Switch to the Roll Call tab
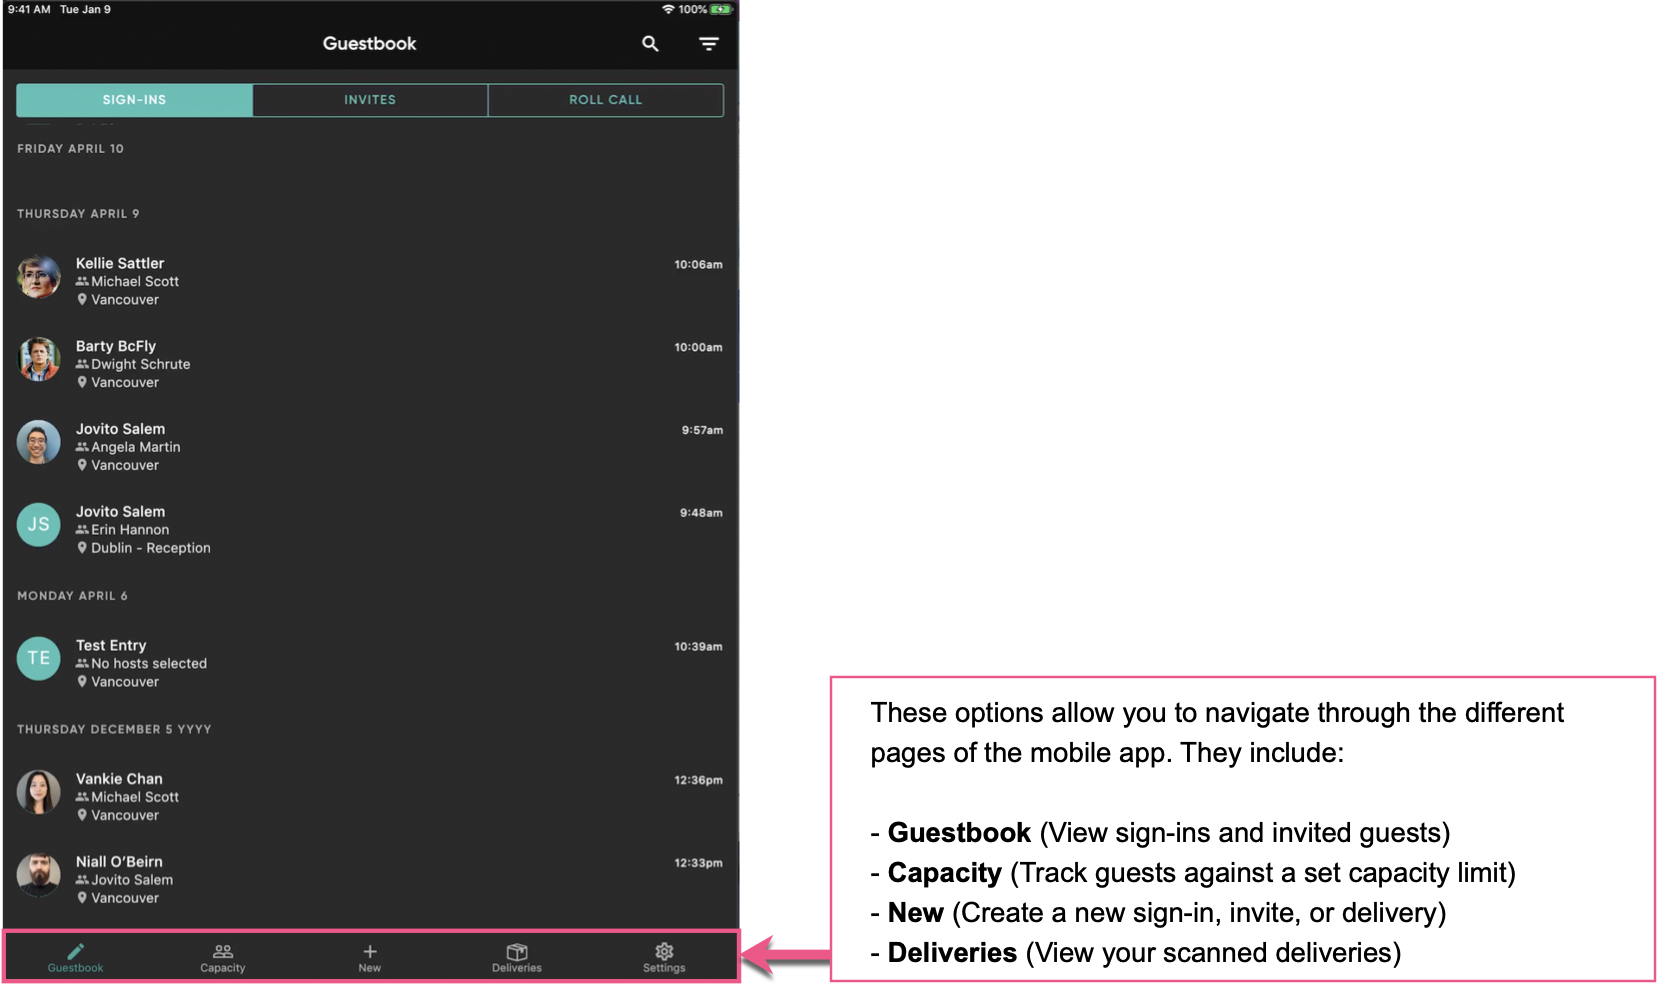Image resolution: width=1668 pixels, height=992 pixels. coord(605,99)
